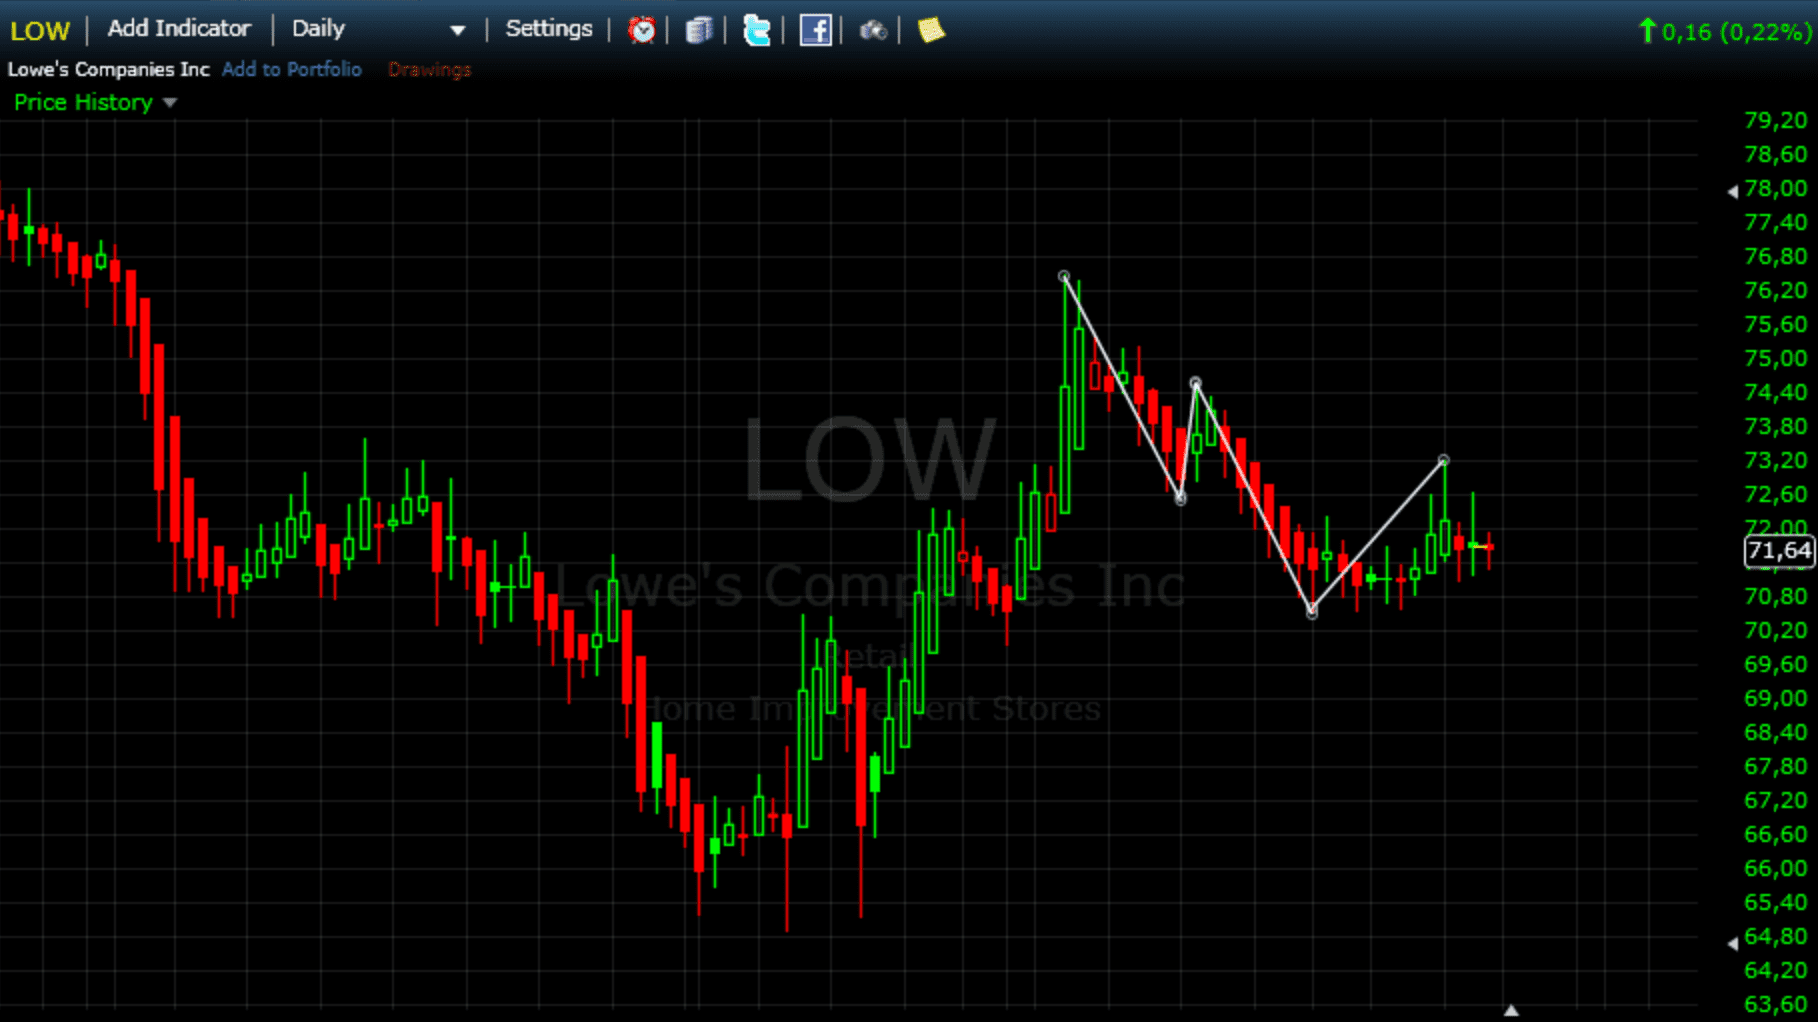The width and height of the screenshot is (1818, 1022).
Task: Open the Drawings link
Action: (x=429, y=69)
